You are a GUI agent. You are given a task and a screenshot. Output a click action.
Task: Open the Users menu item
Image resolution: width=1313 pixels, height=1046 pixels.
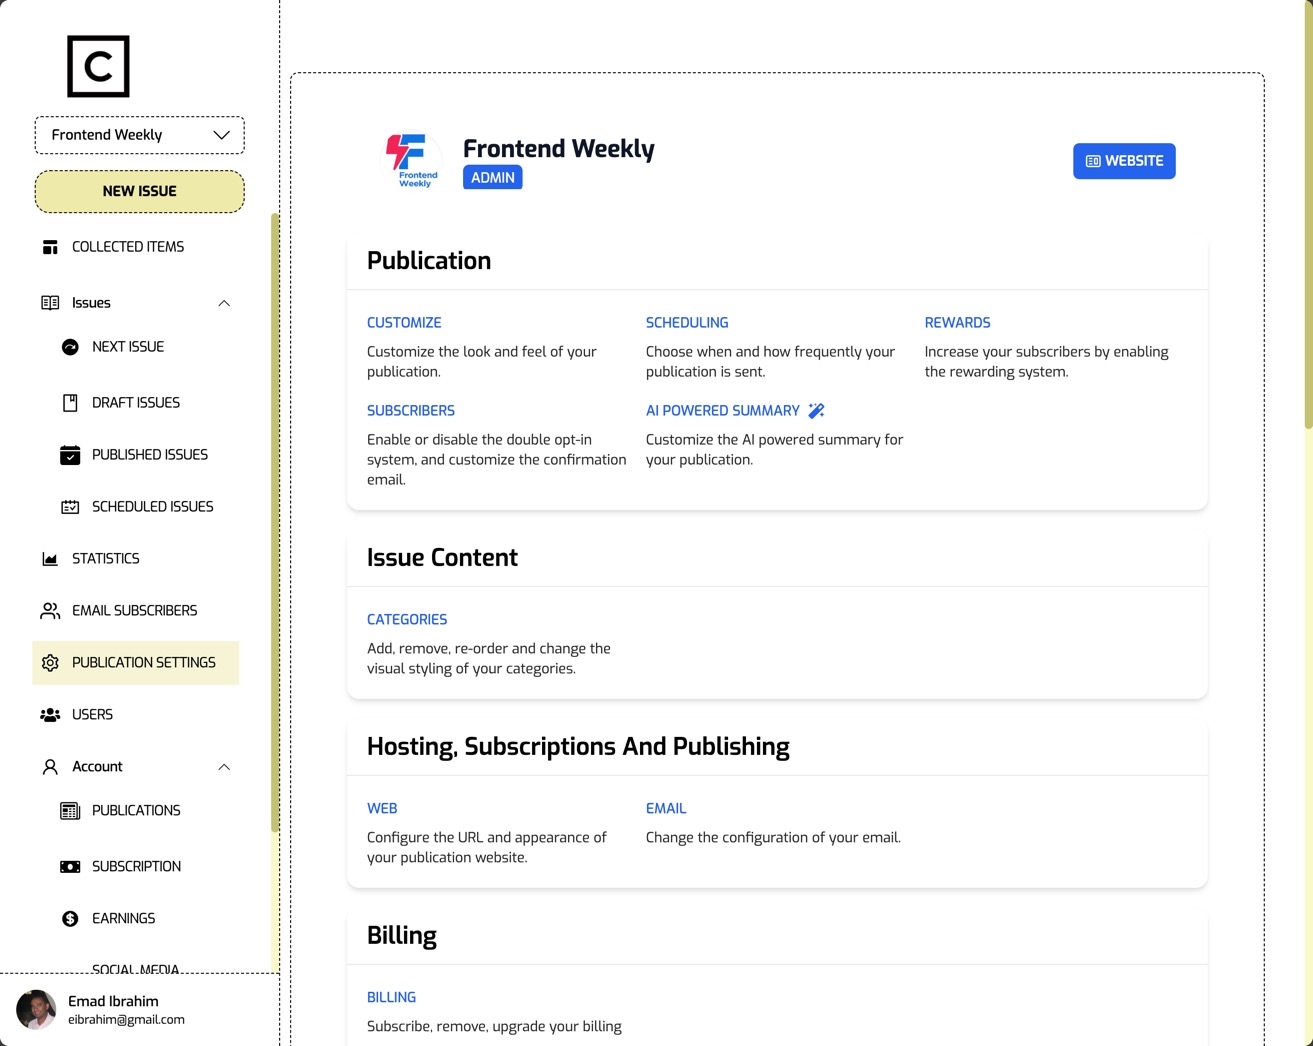coord(92,714)
